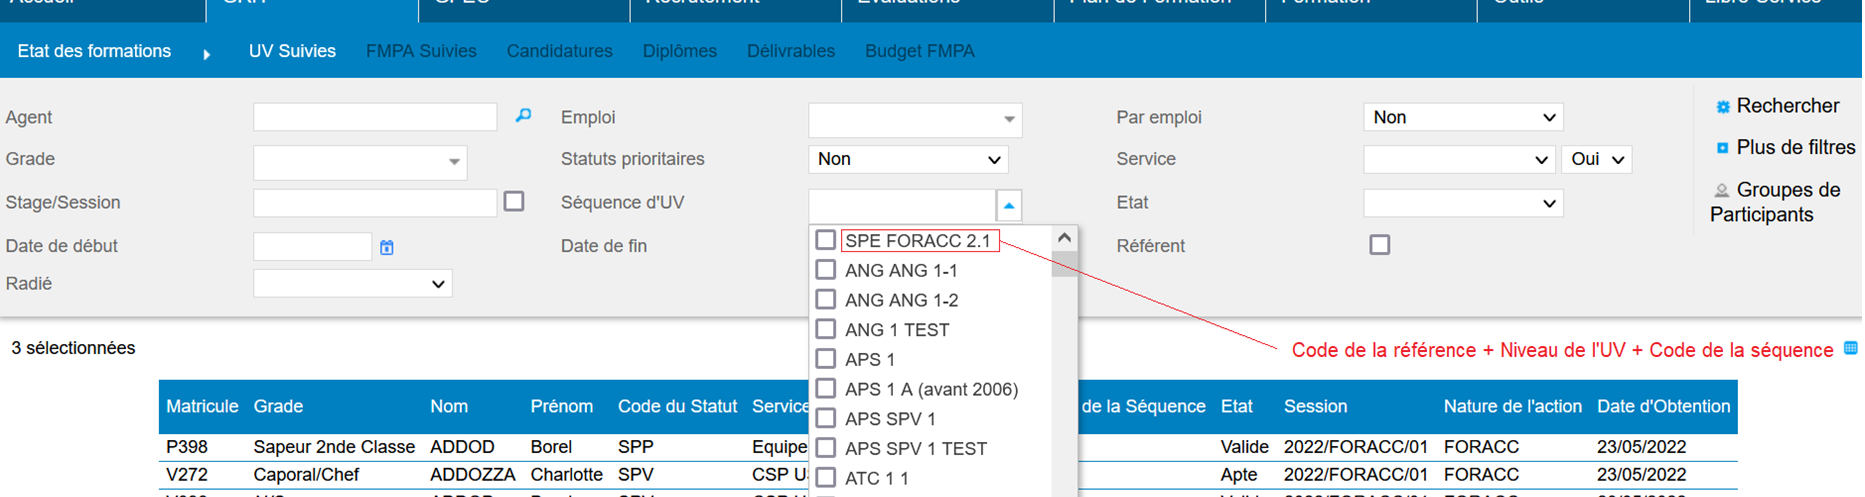Collapse the Séquence d'UV list arrow
Screen dimensions: 1865x497
(x=1009, y=205)
